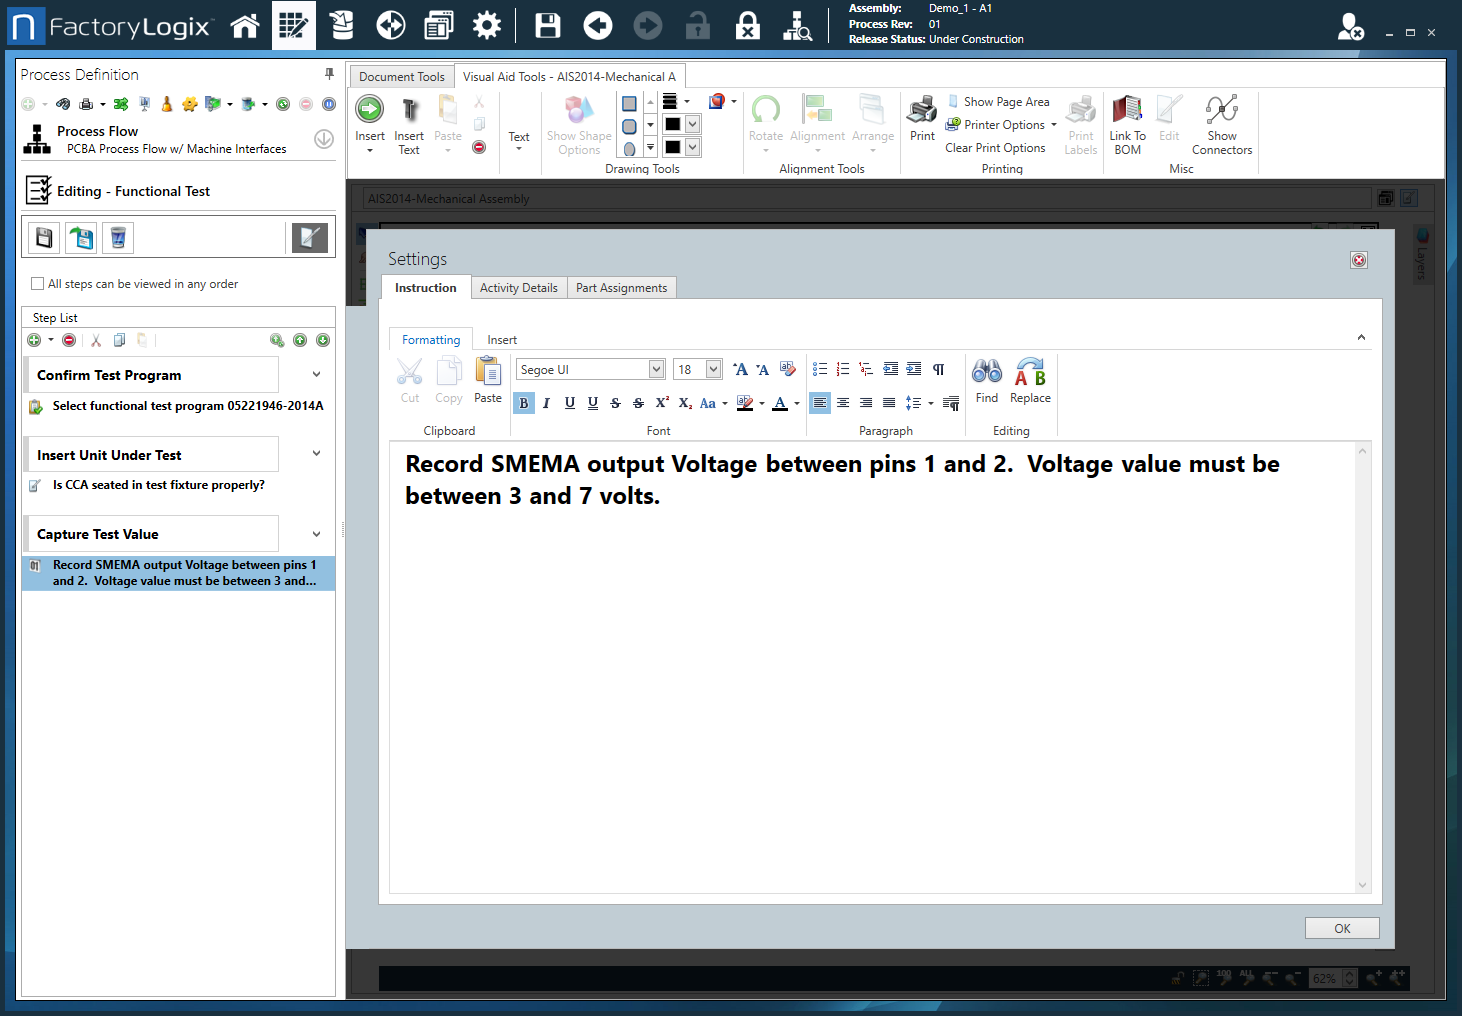Open the font size 18 dropdown
Image resolution: width=1462 pixels, height=1016 pixels.
[713, 370]
